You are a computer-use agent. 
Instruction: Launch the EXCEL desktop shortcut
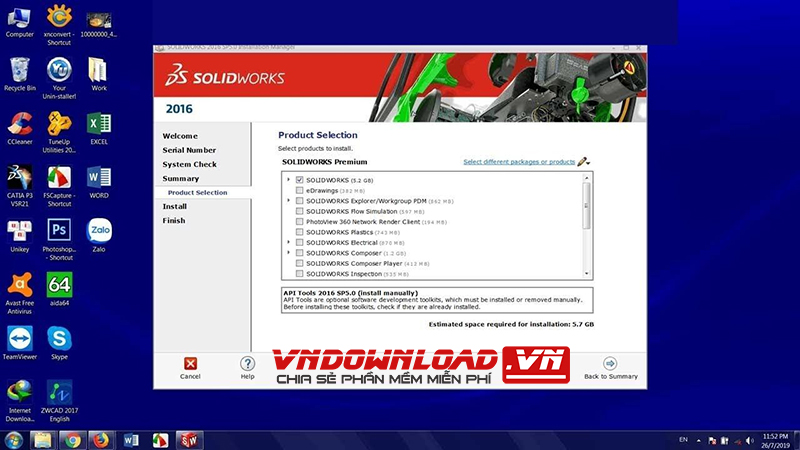(98, 129)
